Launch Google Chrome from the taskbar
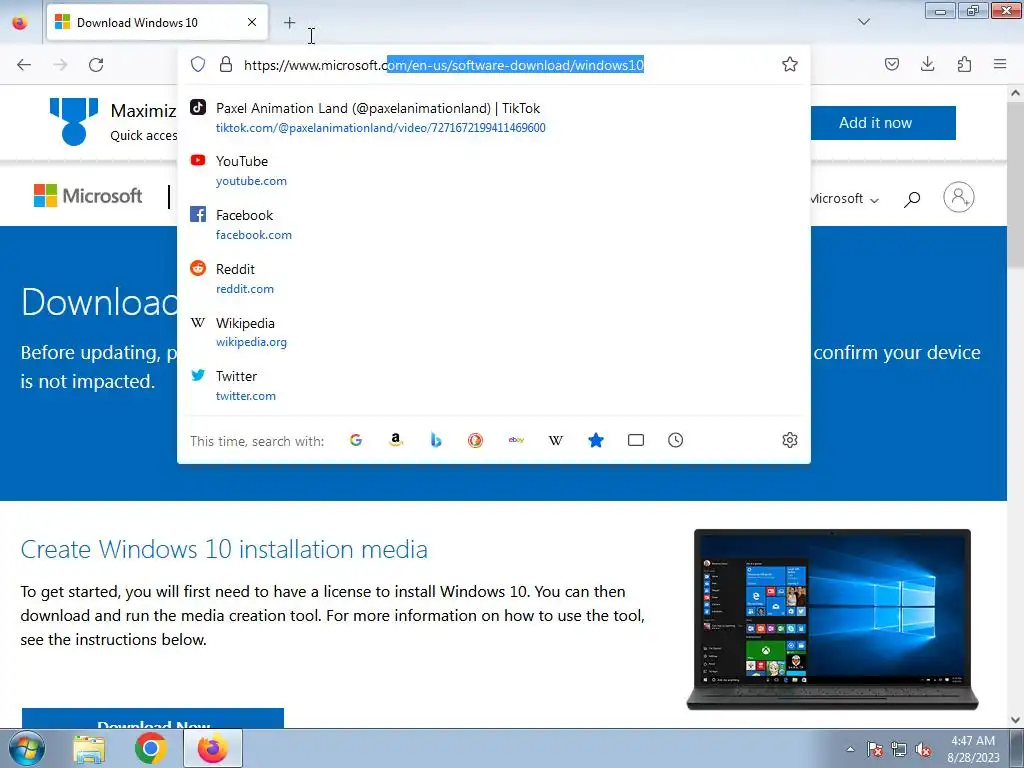This screenshot has height=768, width=1024. click(x=151, y=749)
